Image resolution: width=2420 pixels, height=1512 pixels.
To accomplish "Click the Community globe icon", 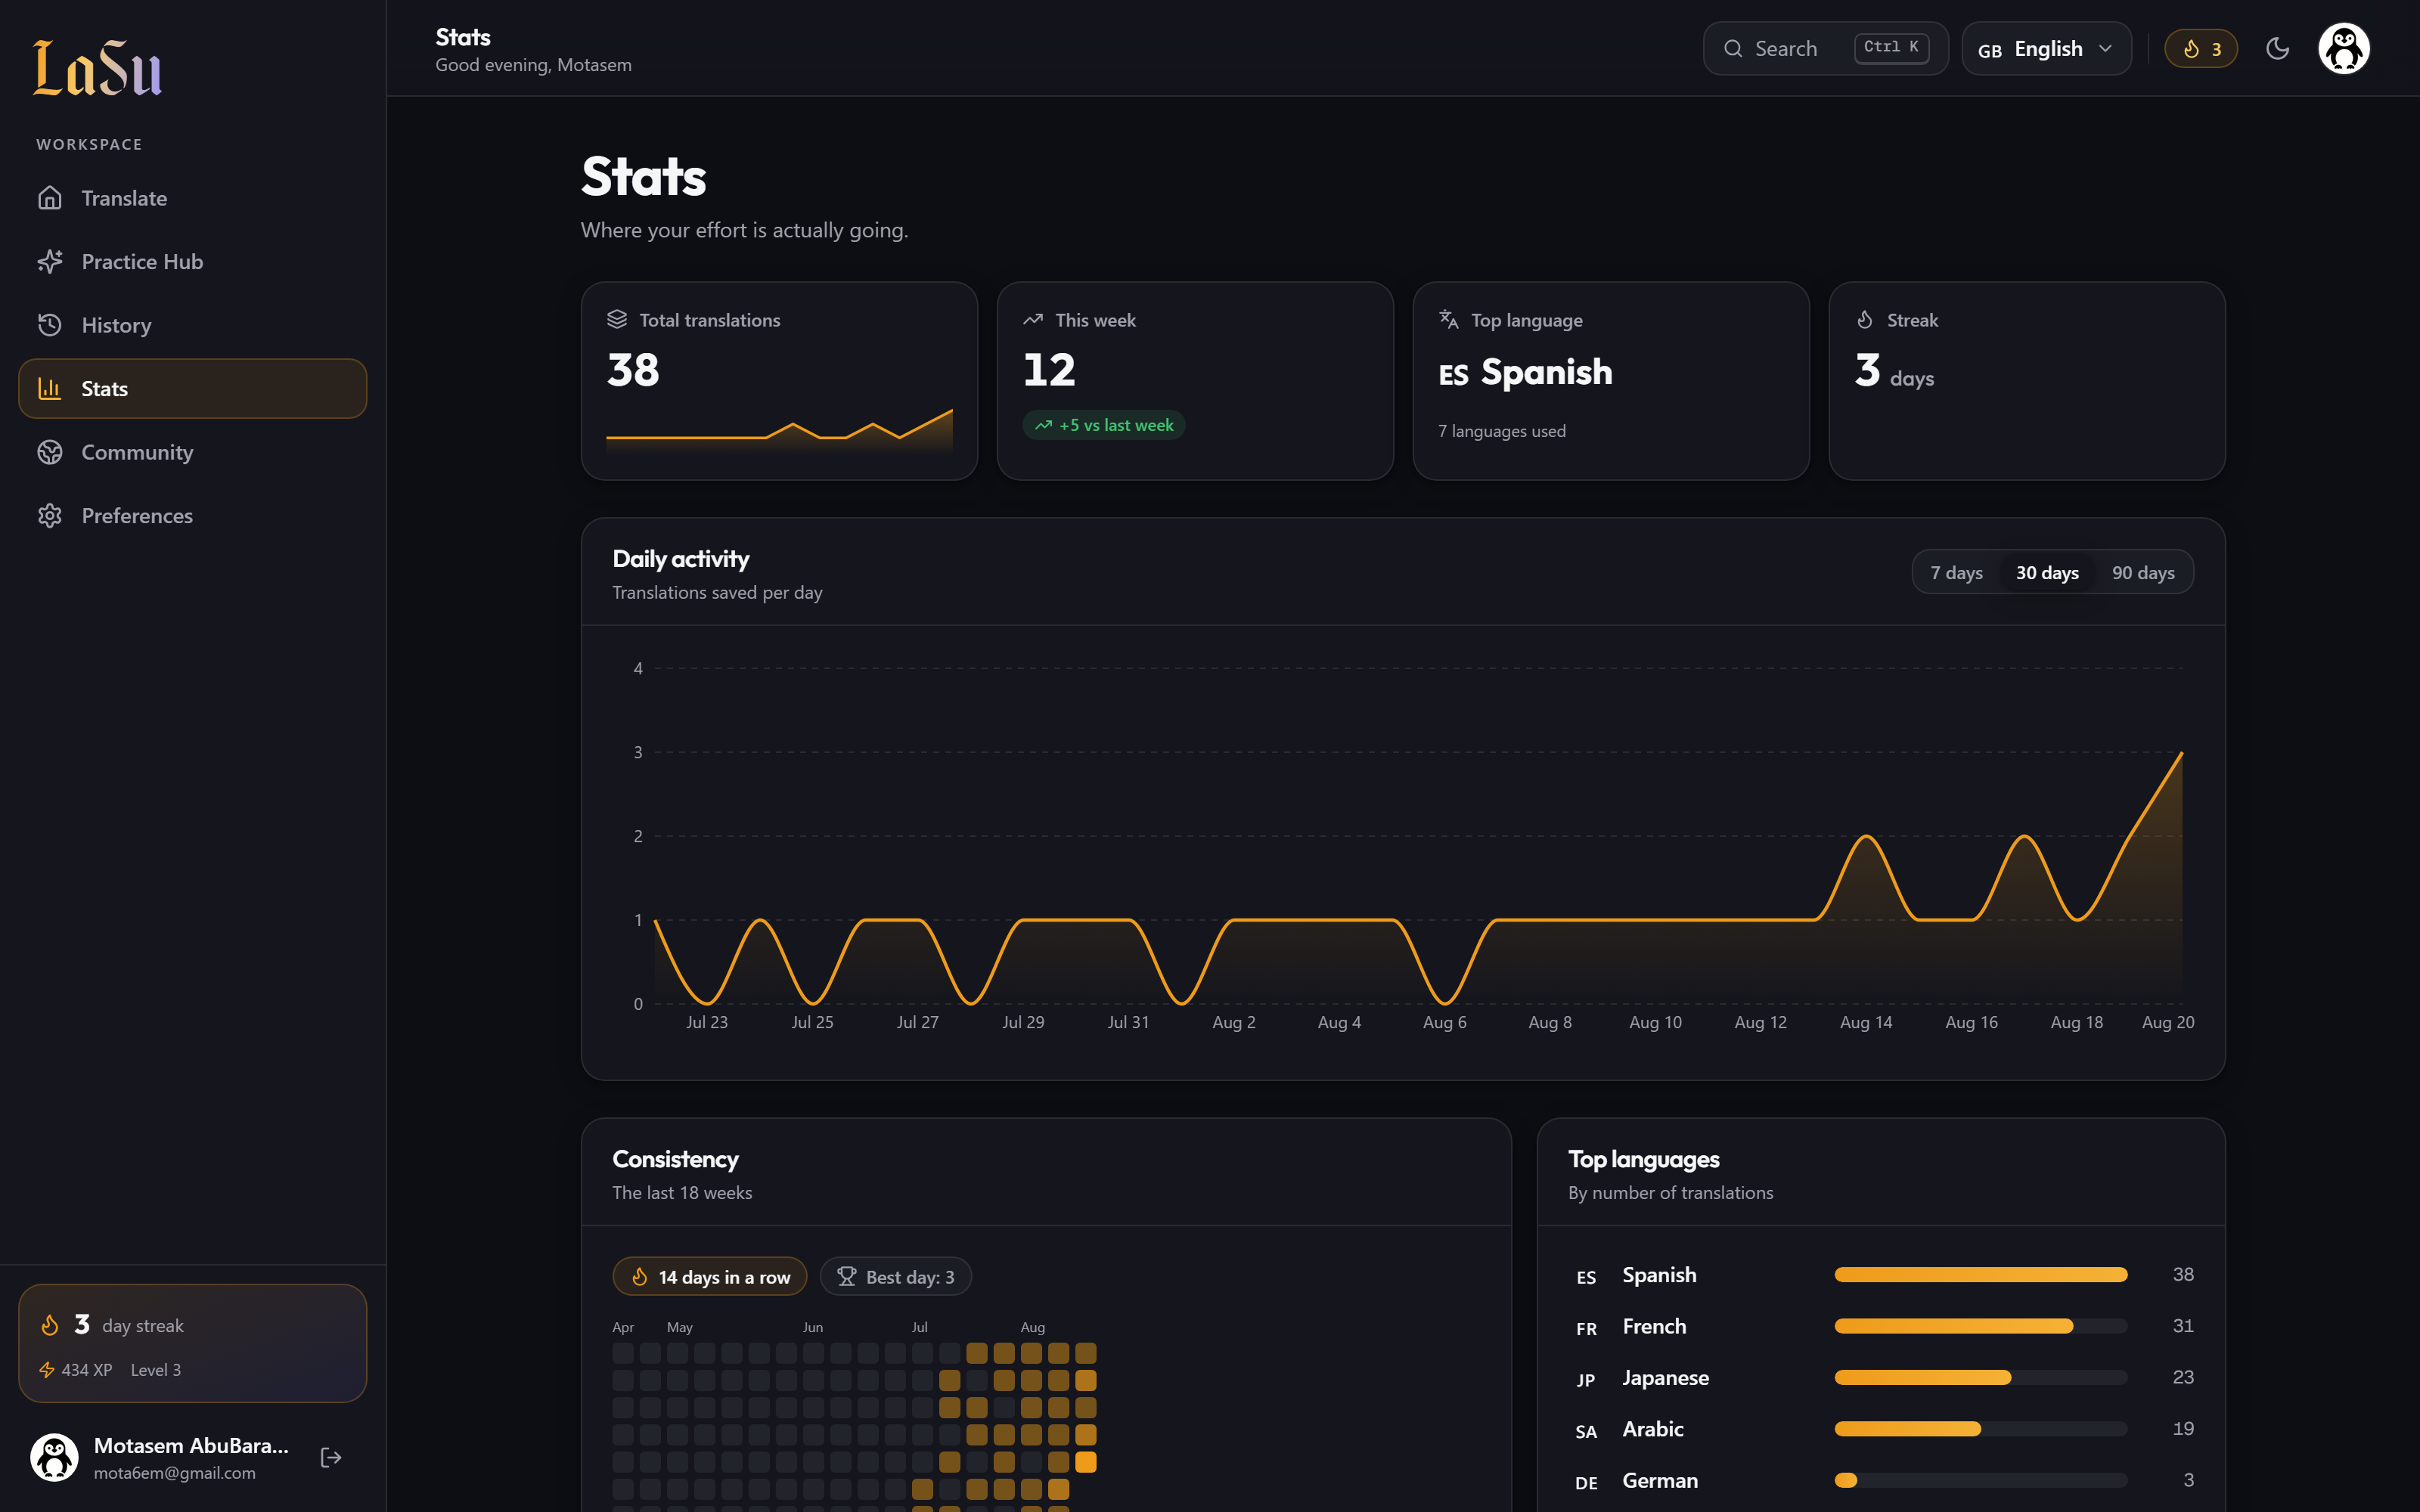I will coord(50,452).
